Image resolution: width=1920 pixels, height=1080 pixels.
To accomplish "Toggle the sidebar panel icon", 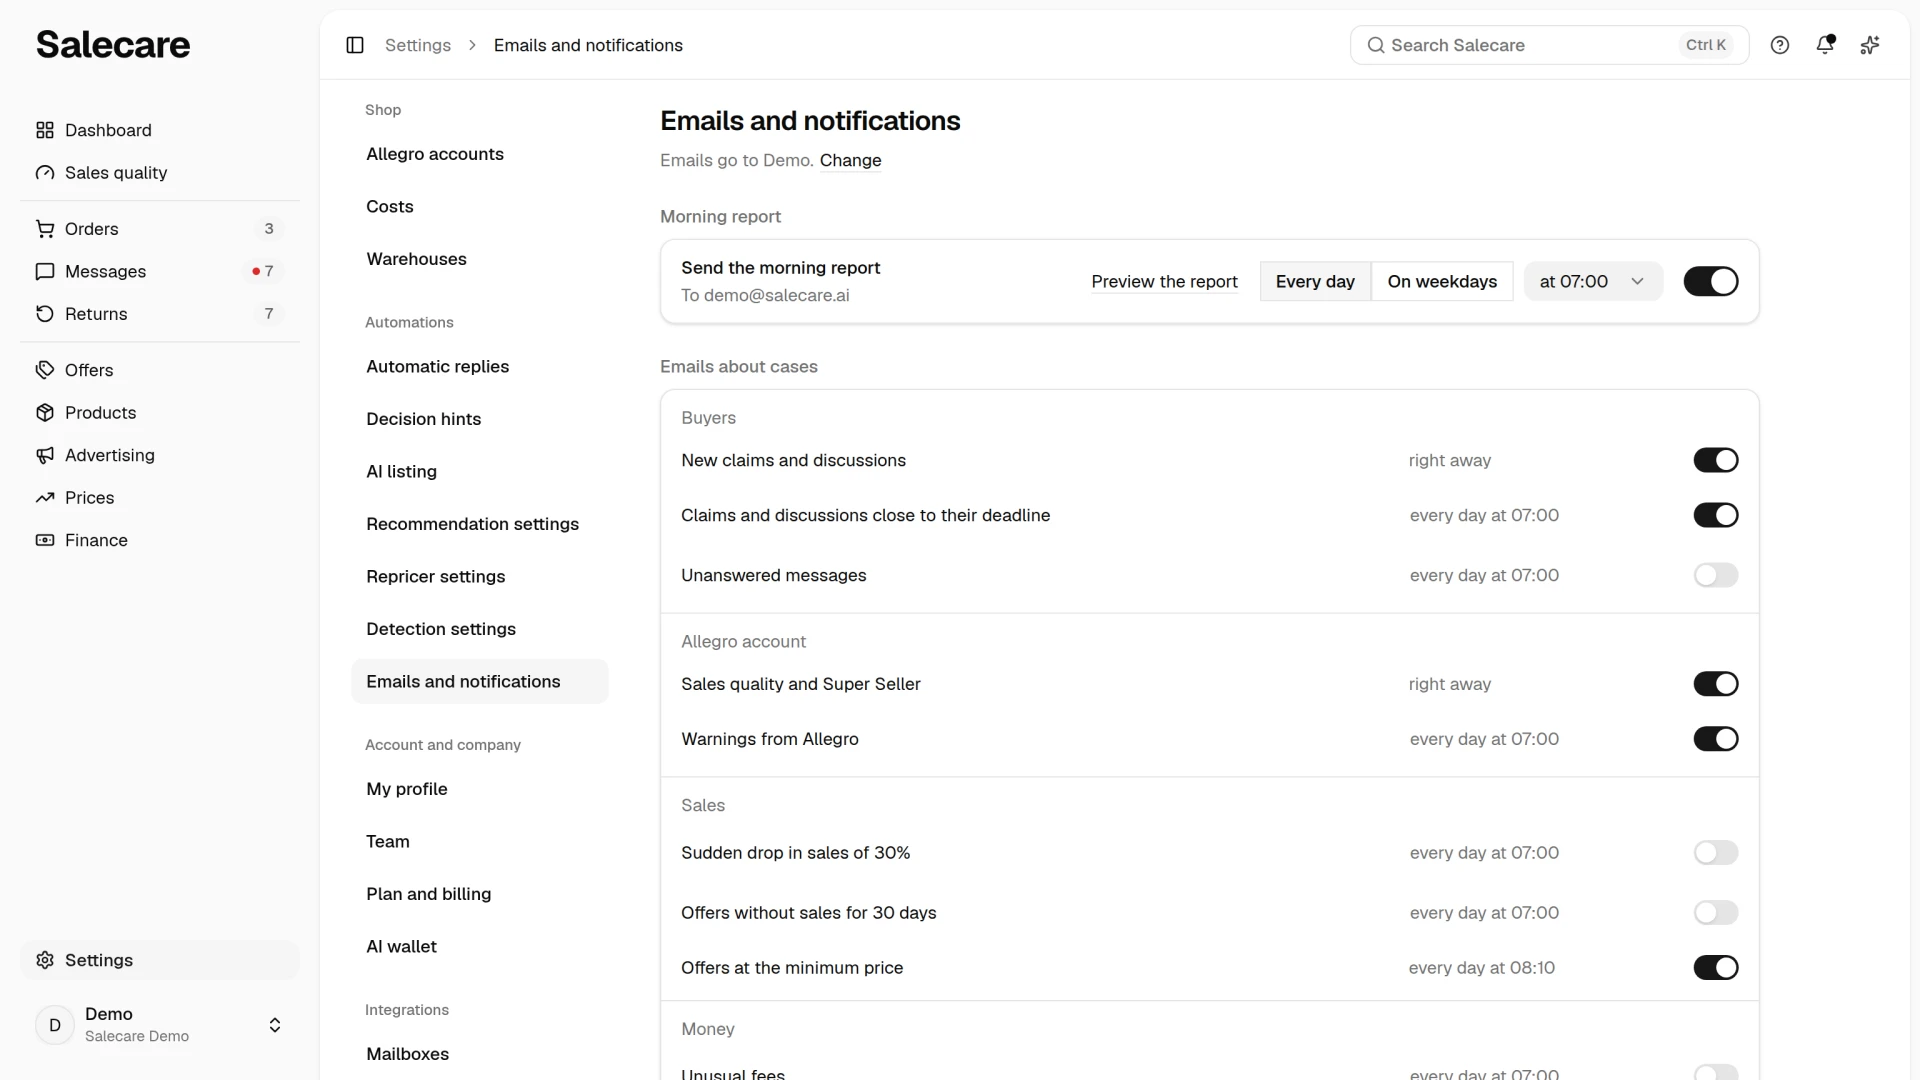I will [x=355, y=45].
